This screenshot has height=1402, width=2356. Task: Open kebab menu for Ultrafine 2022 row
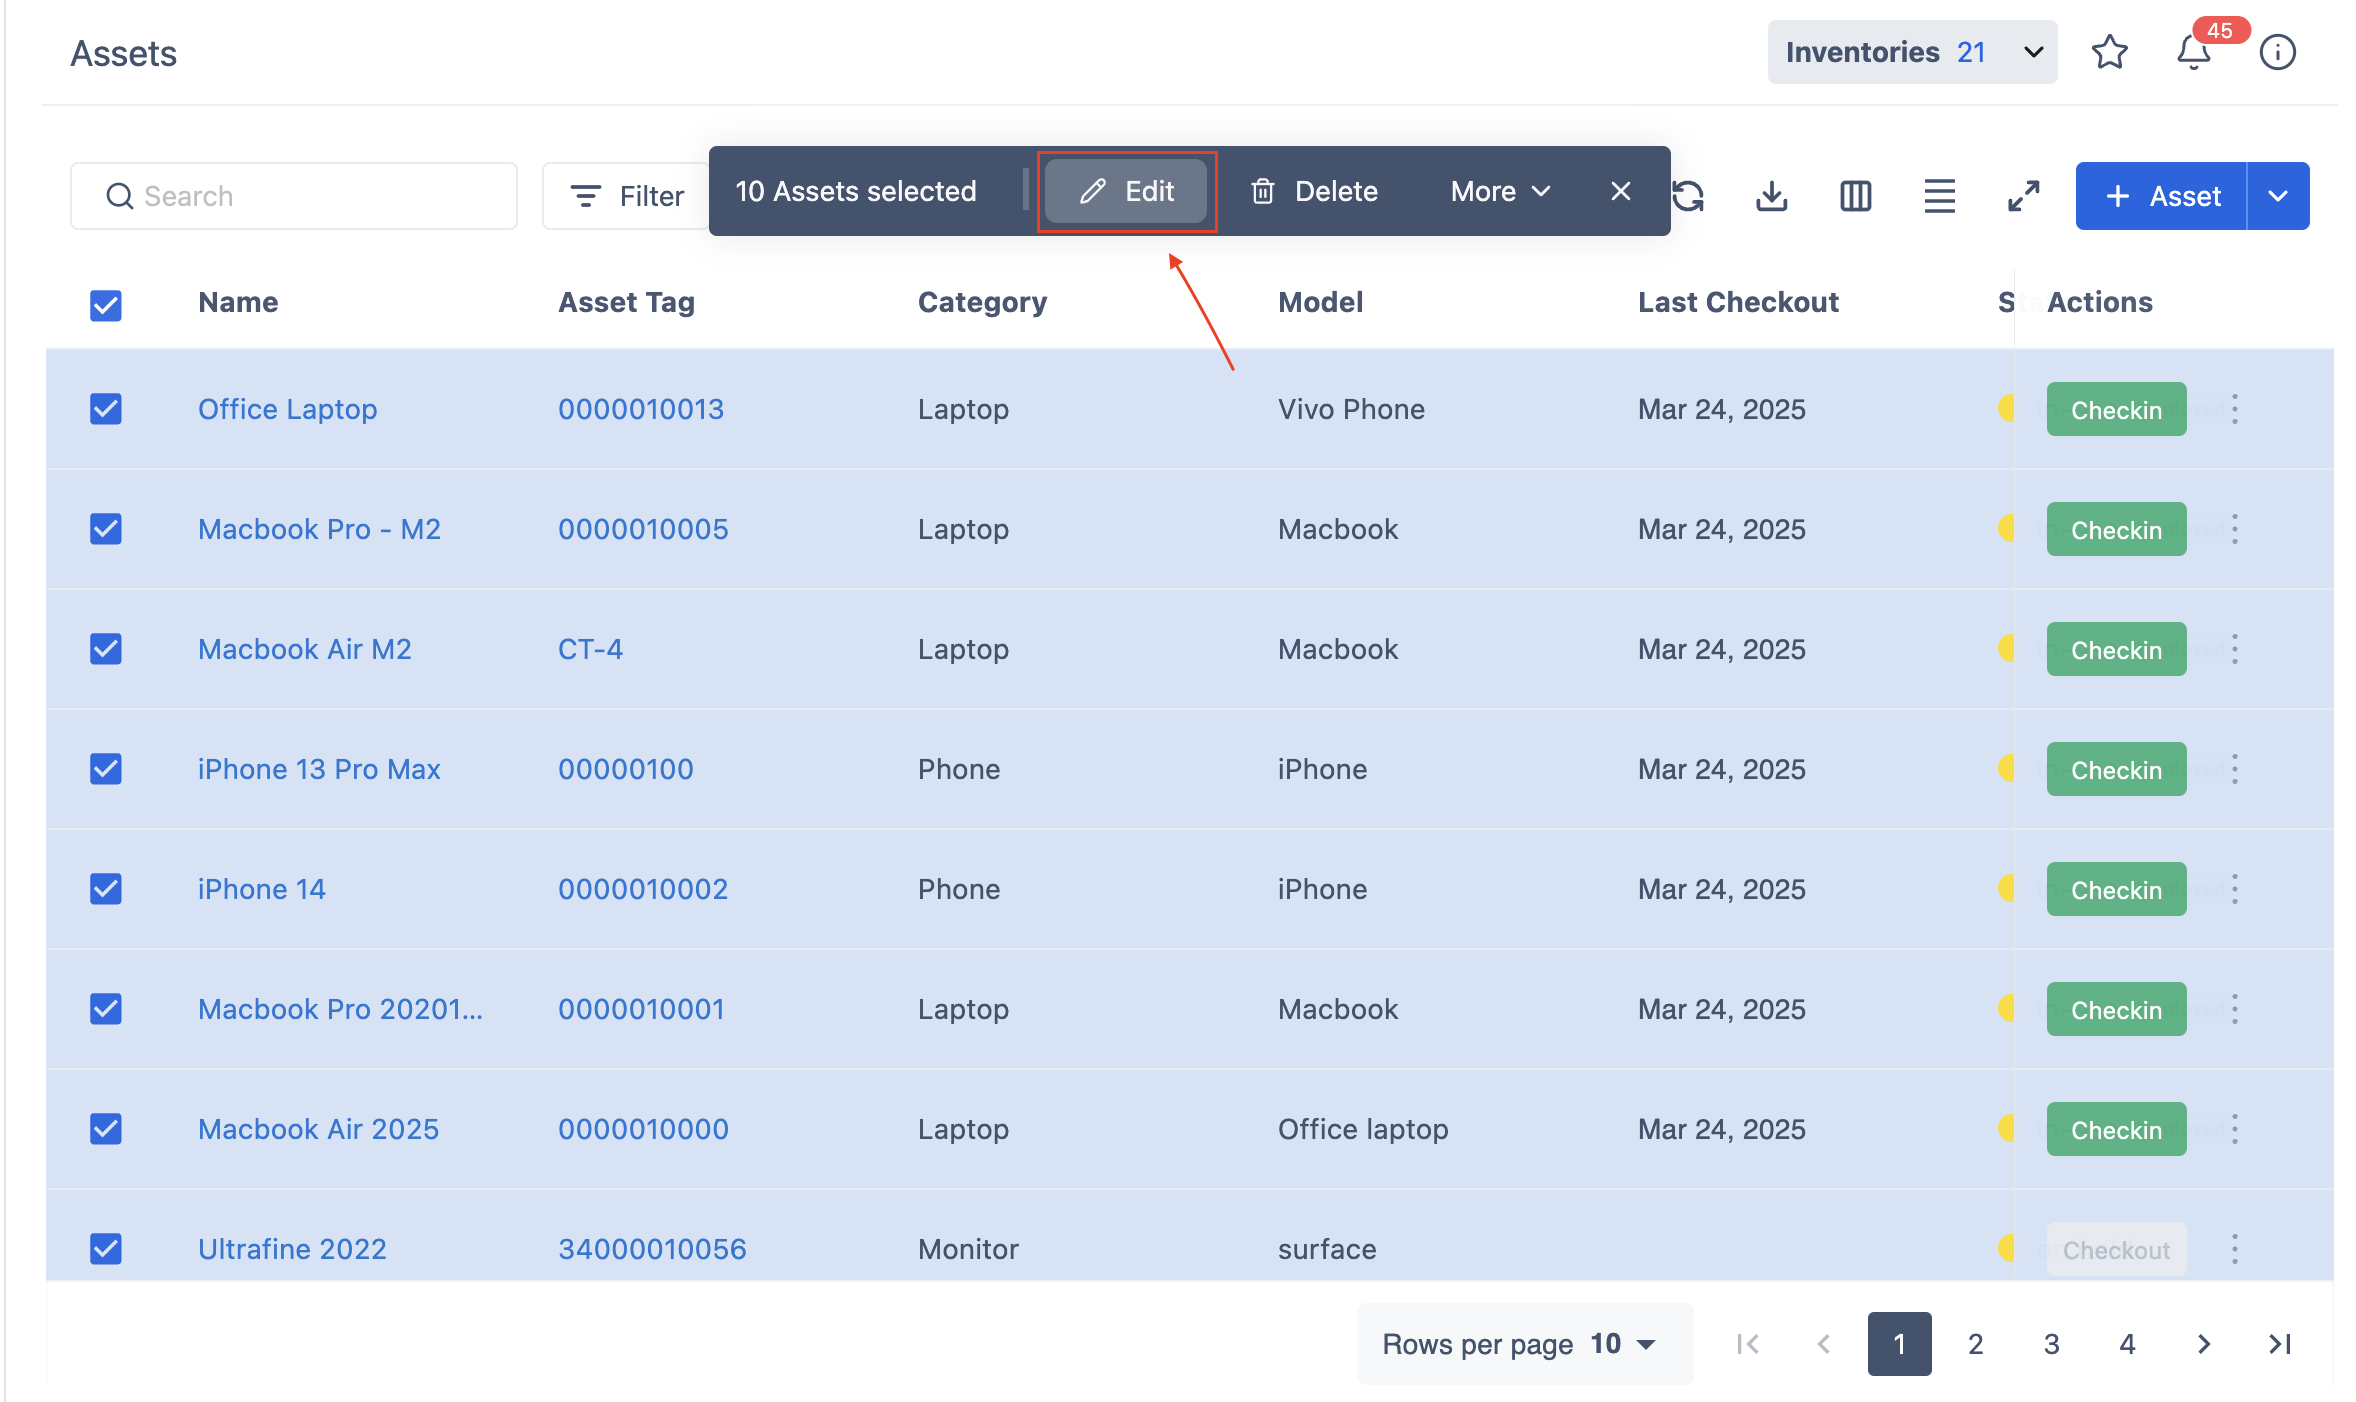click(x=2234, y=1249)
